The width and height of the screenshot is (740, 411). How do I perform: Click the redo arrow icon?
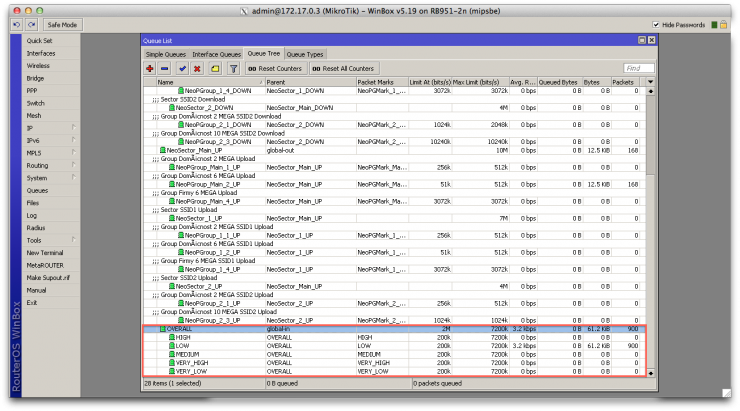32,25
